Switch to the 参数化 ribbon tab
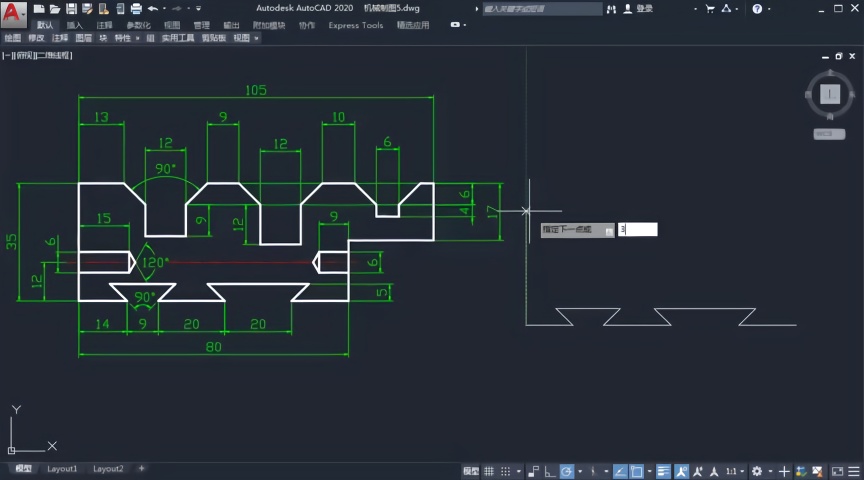The image size is (864, 480). pos(138,25)
